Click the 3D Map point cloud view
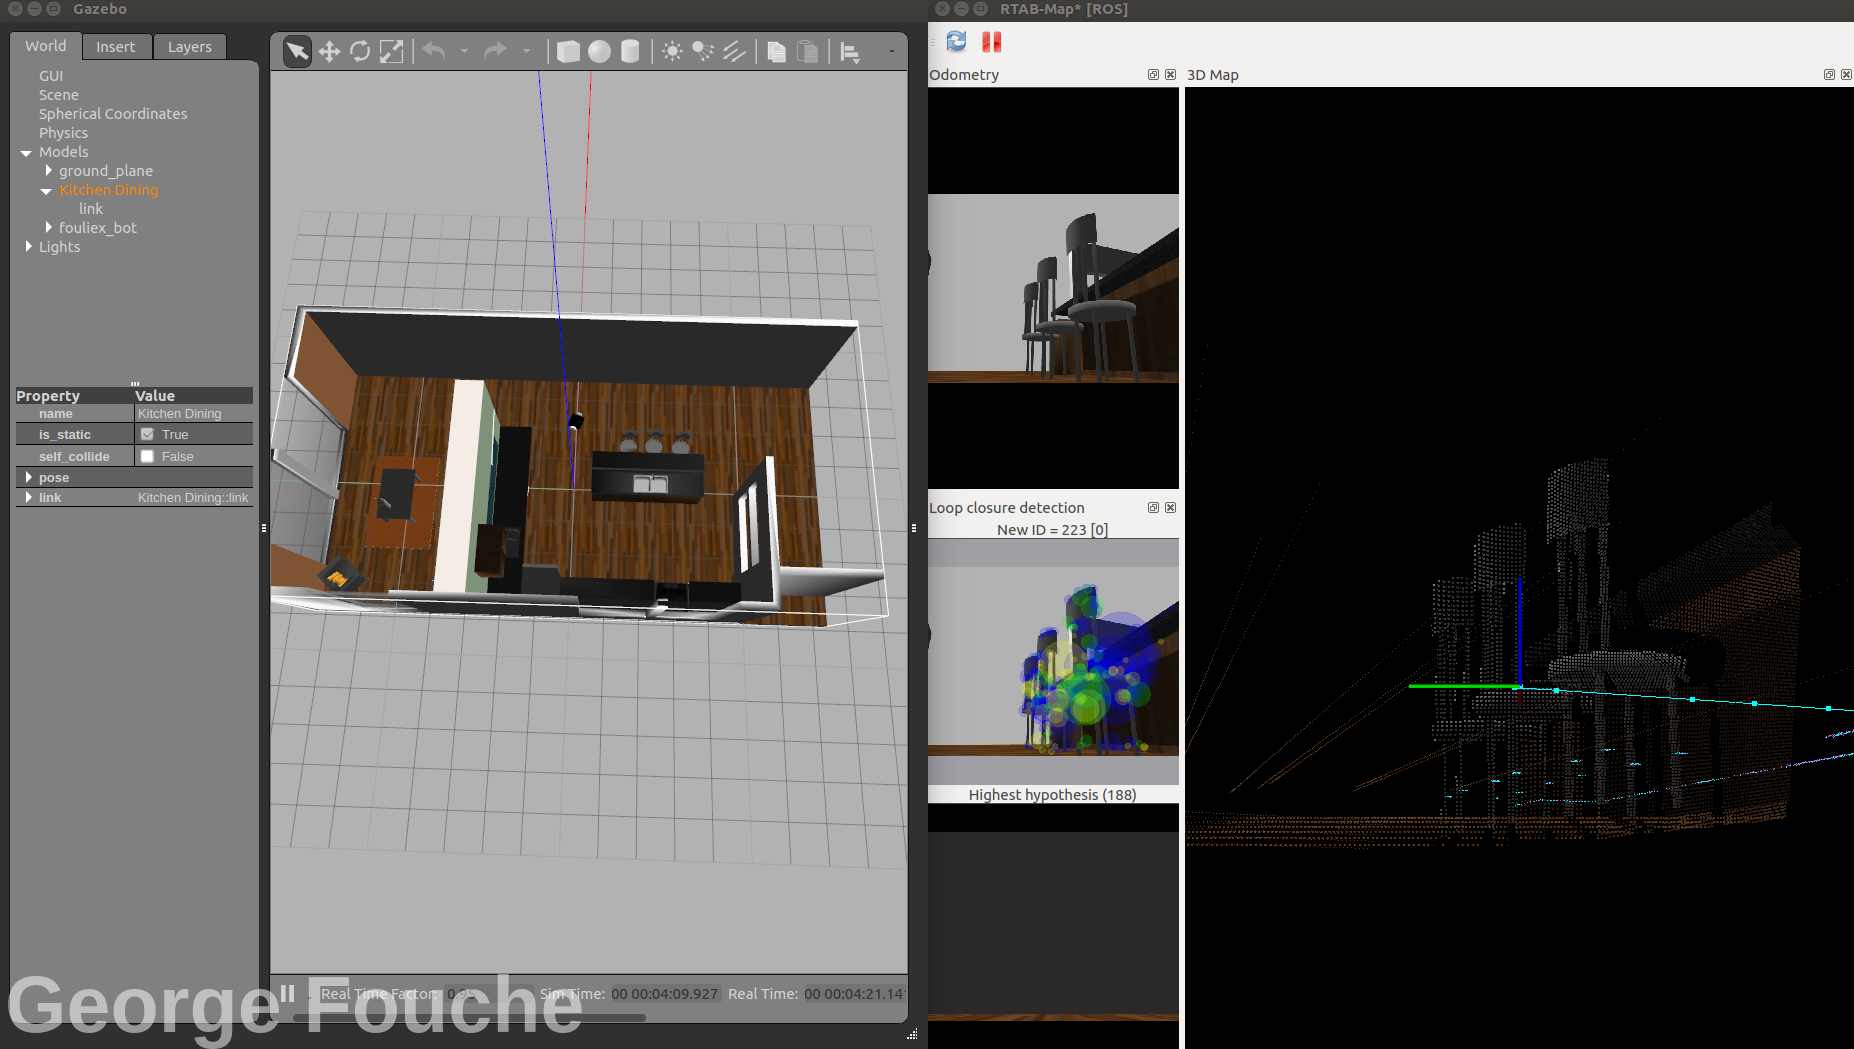The image size is (1854, 1049). 1519,567
